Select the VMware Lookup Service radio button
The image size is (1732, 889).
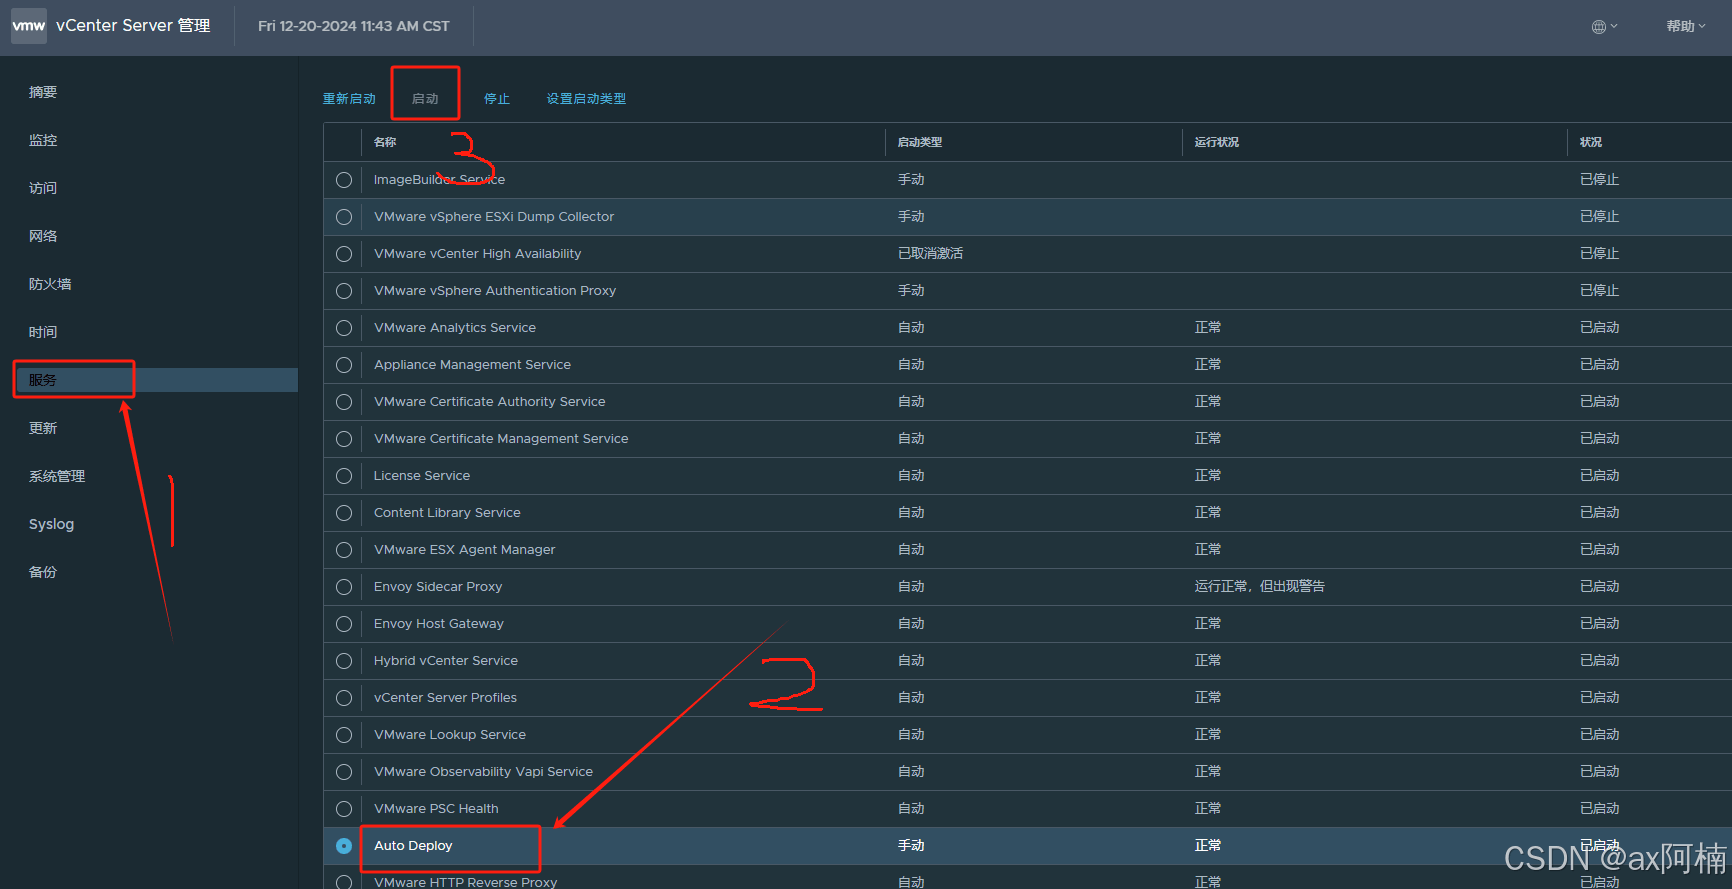[x=344, y=735]
